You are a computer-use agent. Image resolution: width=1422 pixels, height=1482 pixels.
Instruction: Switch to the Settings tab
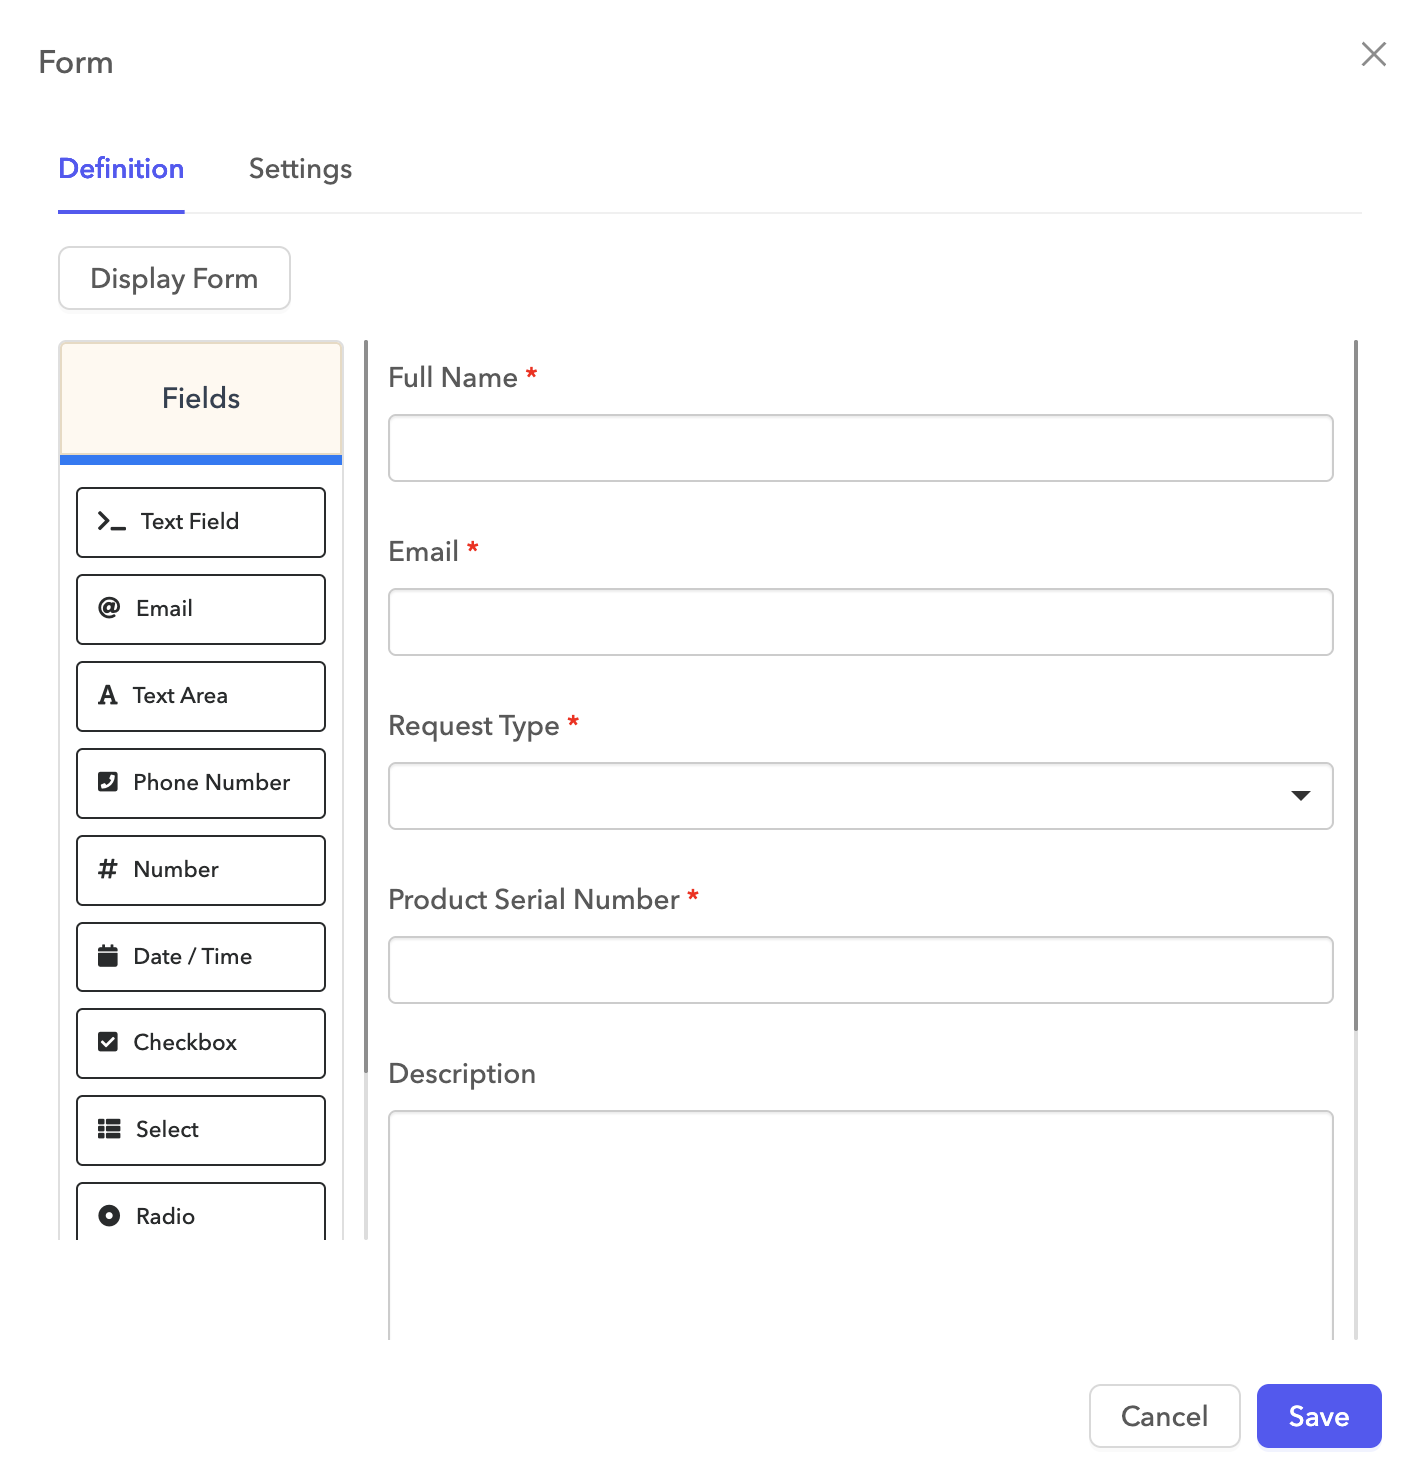point(300,169)
